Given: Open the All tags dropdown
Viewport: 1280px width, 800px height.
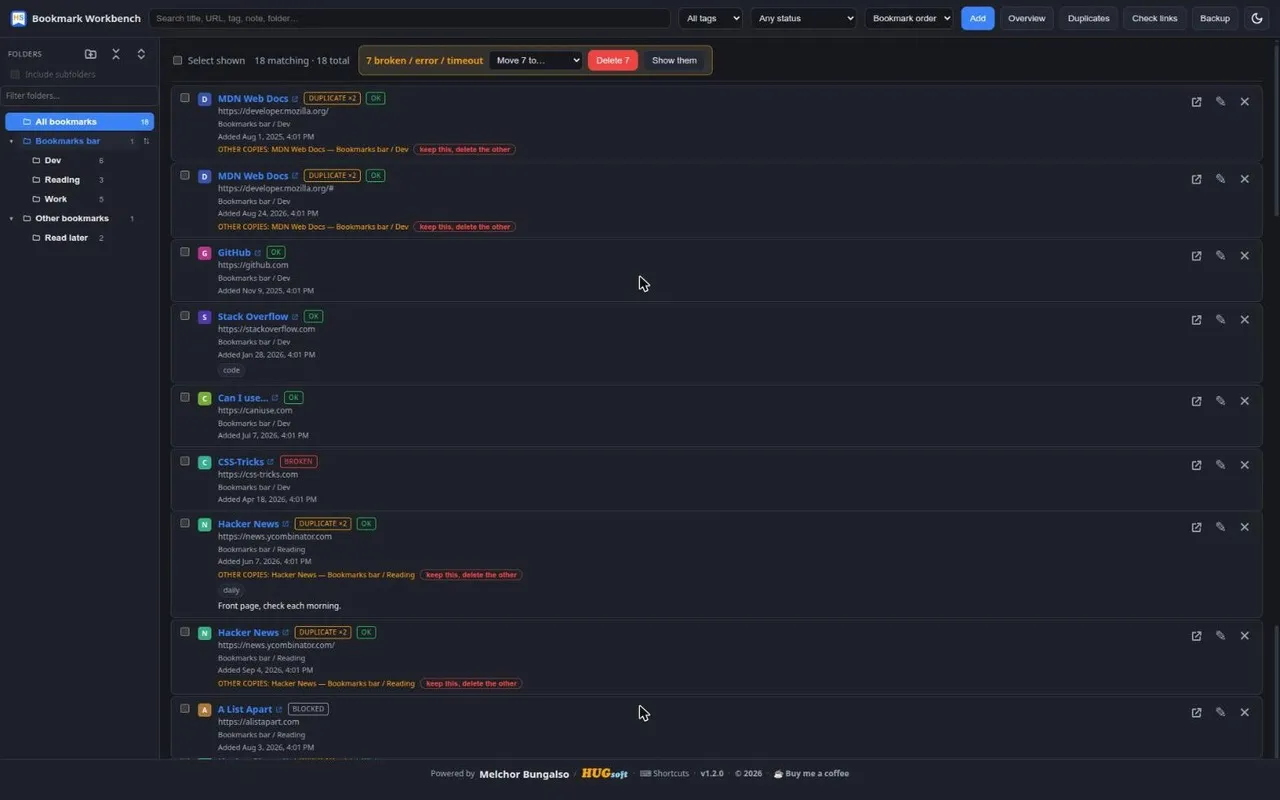Looking at the screenshot, I should [x=710, y=18].
